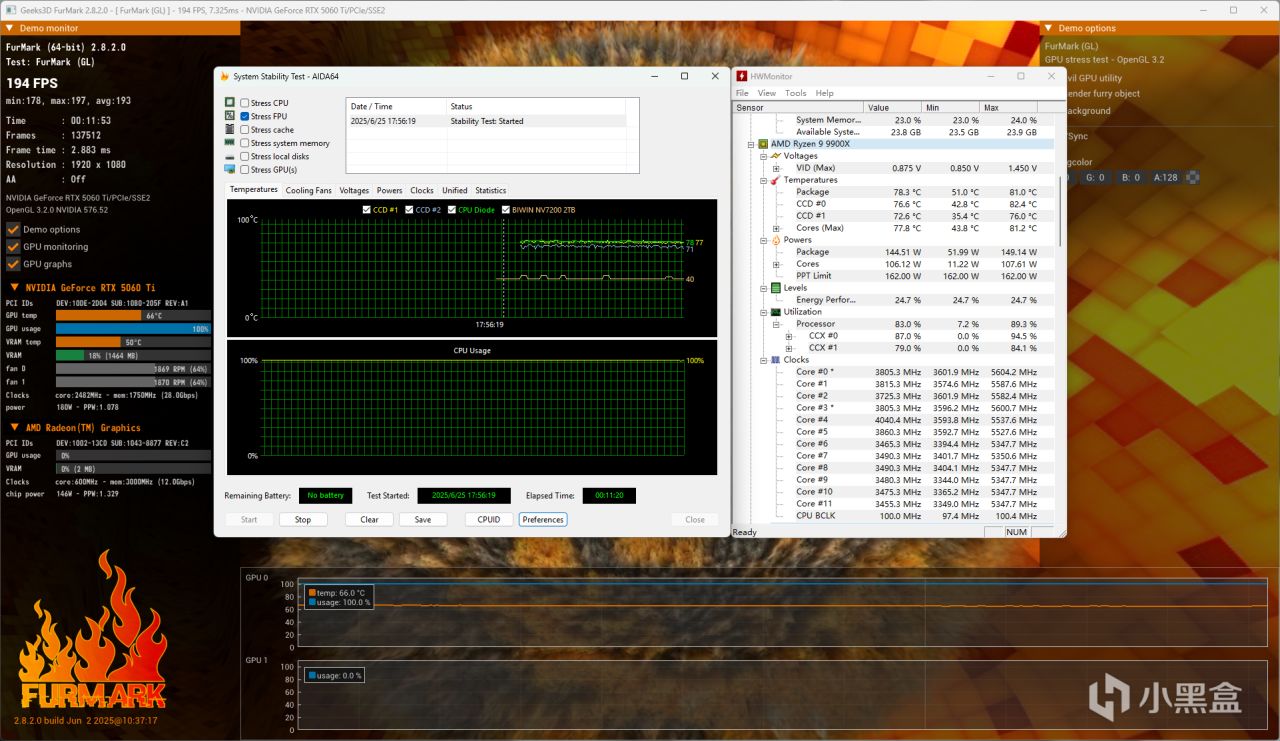The width and height of the screenshot is (1280, 741).
Task: Enable the Stress local disks checkbox
Action: [245, 156]
